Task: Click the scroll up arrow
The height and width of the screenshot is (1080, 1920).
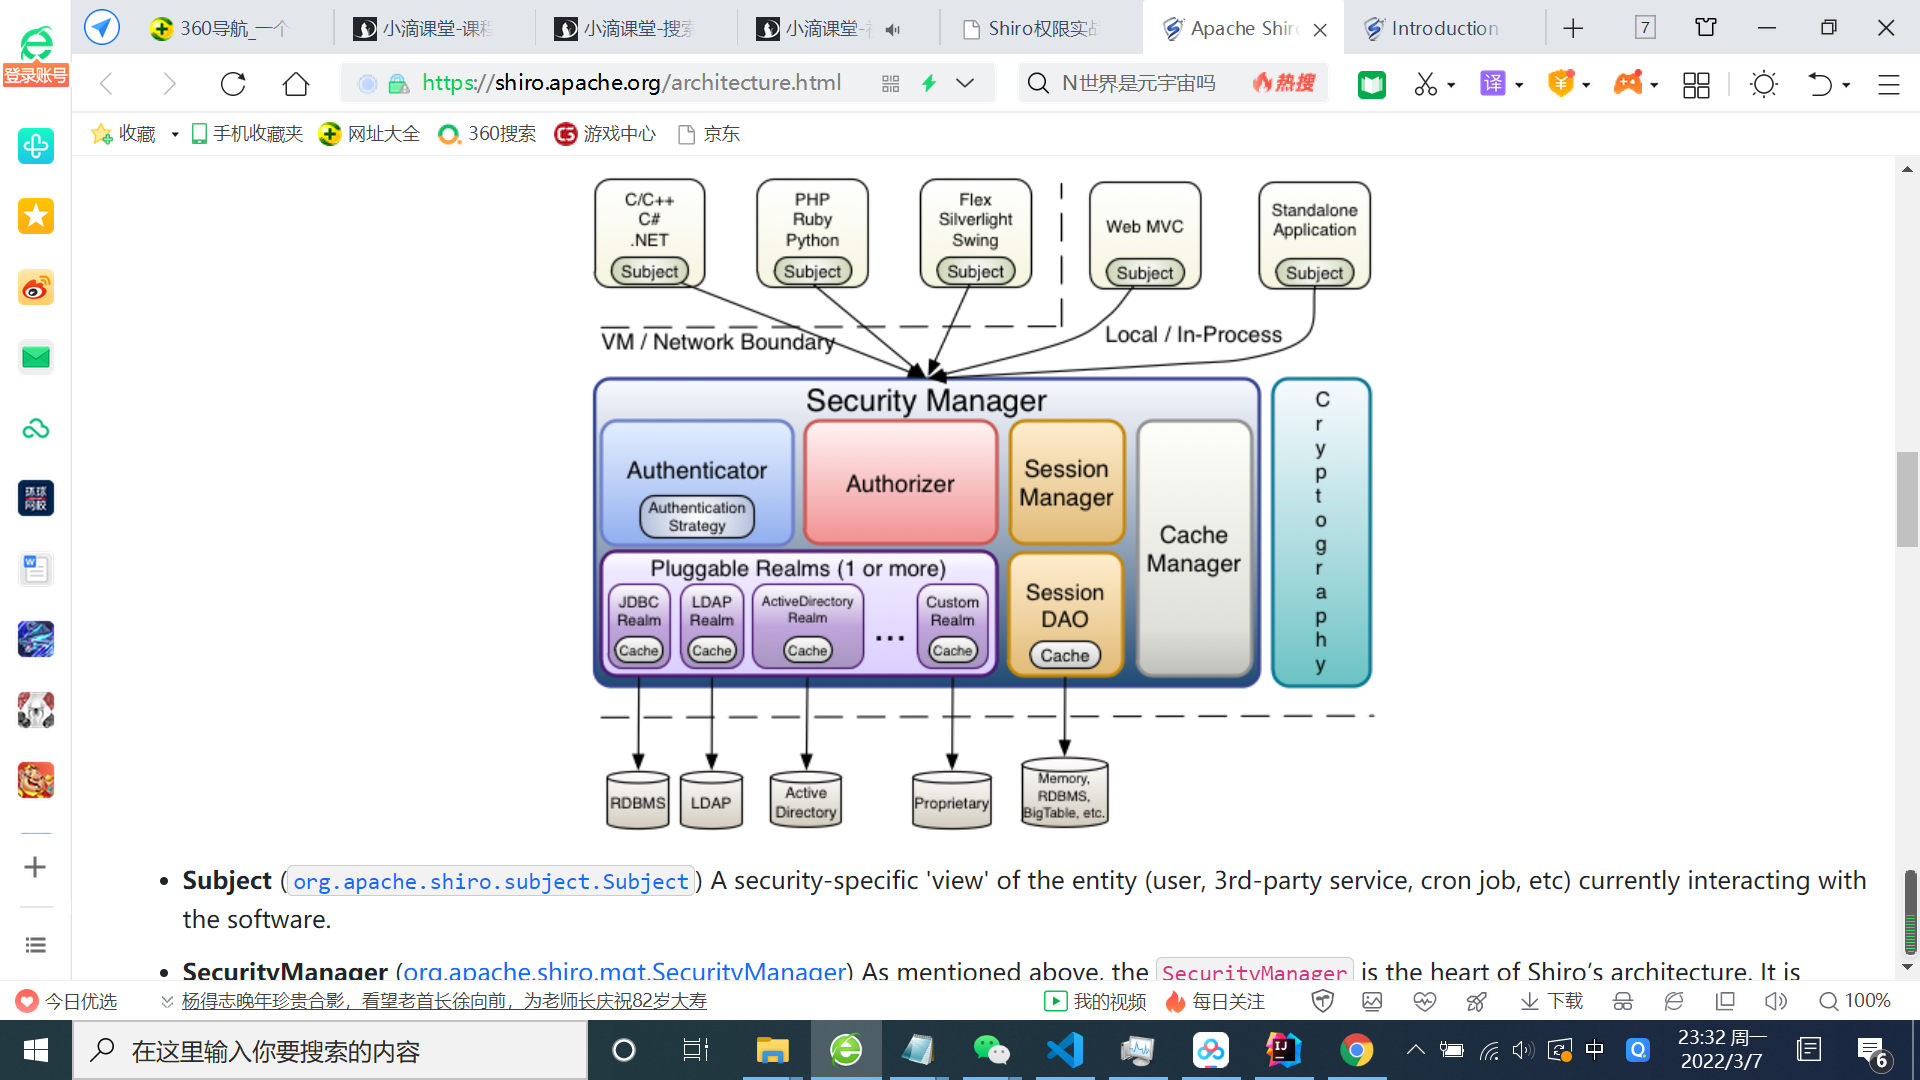Action: (1907, 169)
